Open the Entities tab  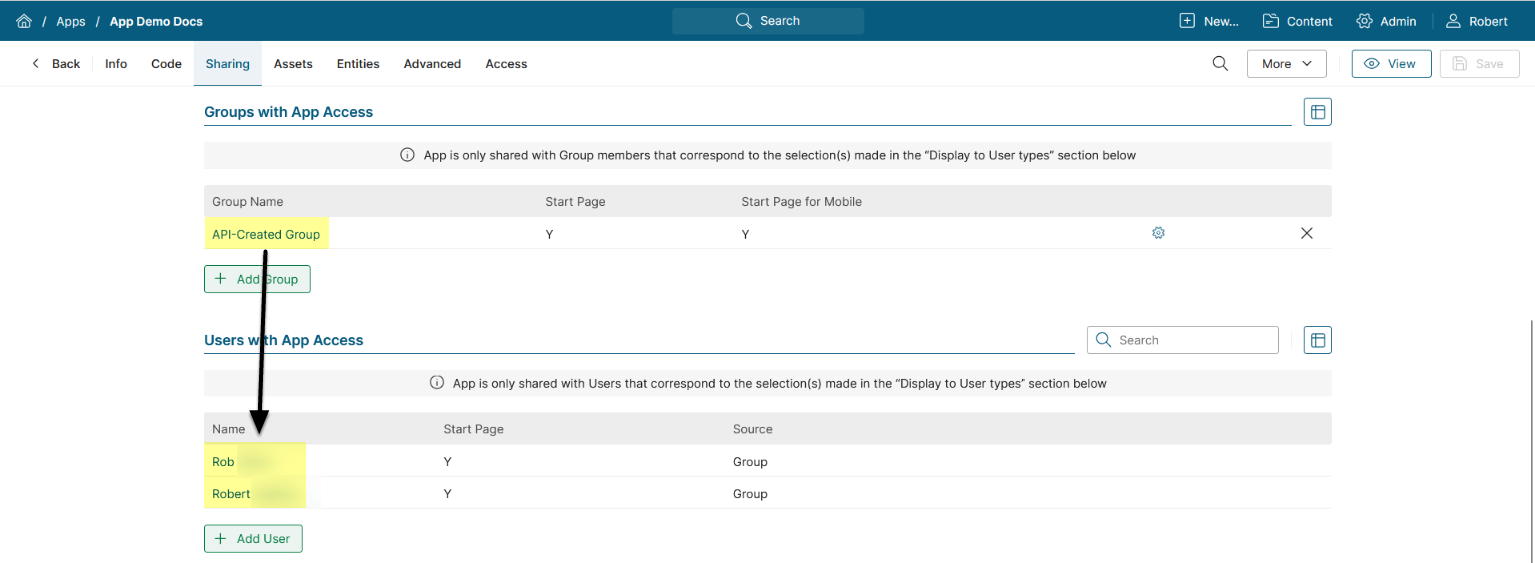point(358,64)
